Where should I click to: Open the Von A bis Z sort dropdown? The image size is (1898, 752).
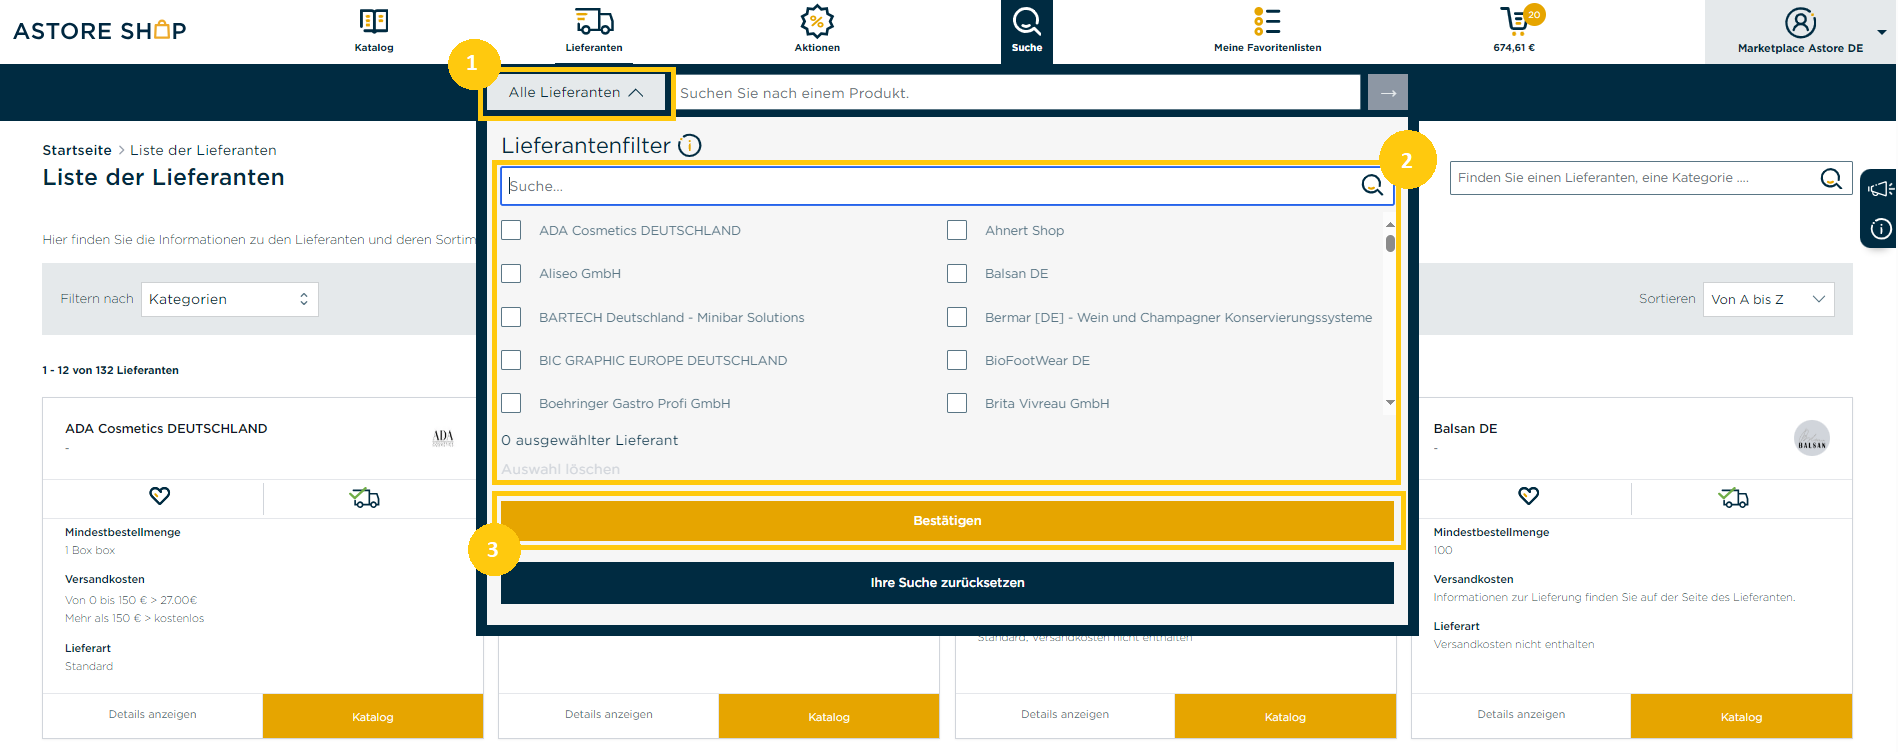(1768, 299)
